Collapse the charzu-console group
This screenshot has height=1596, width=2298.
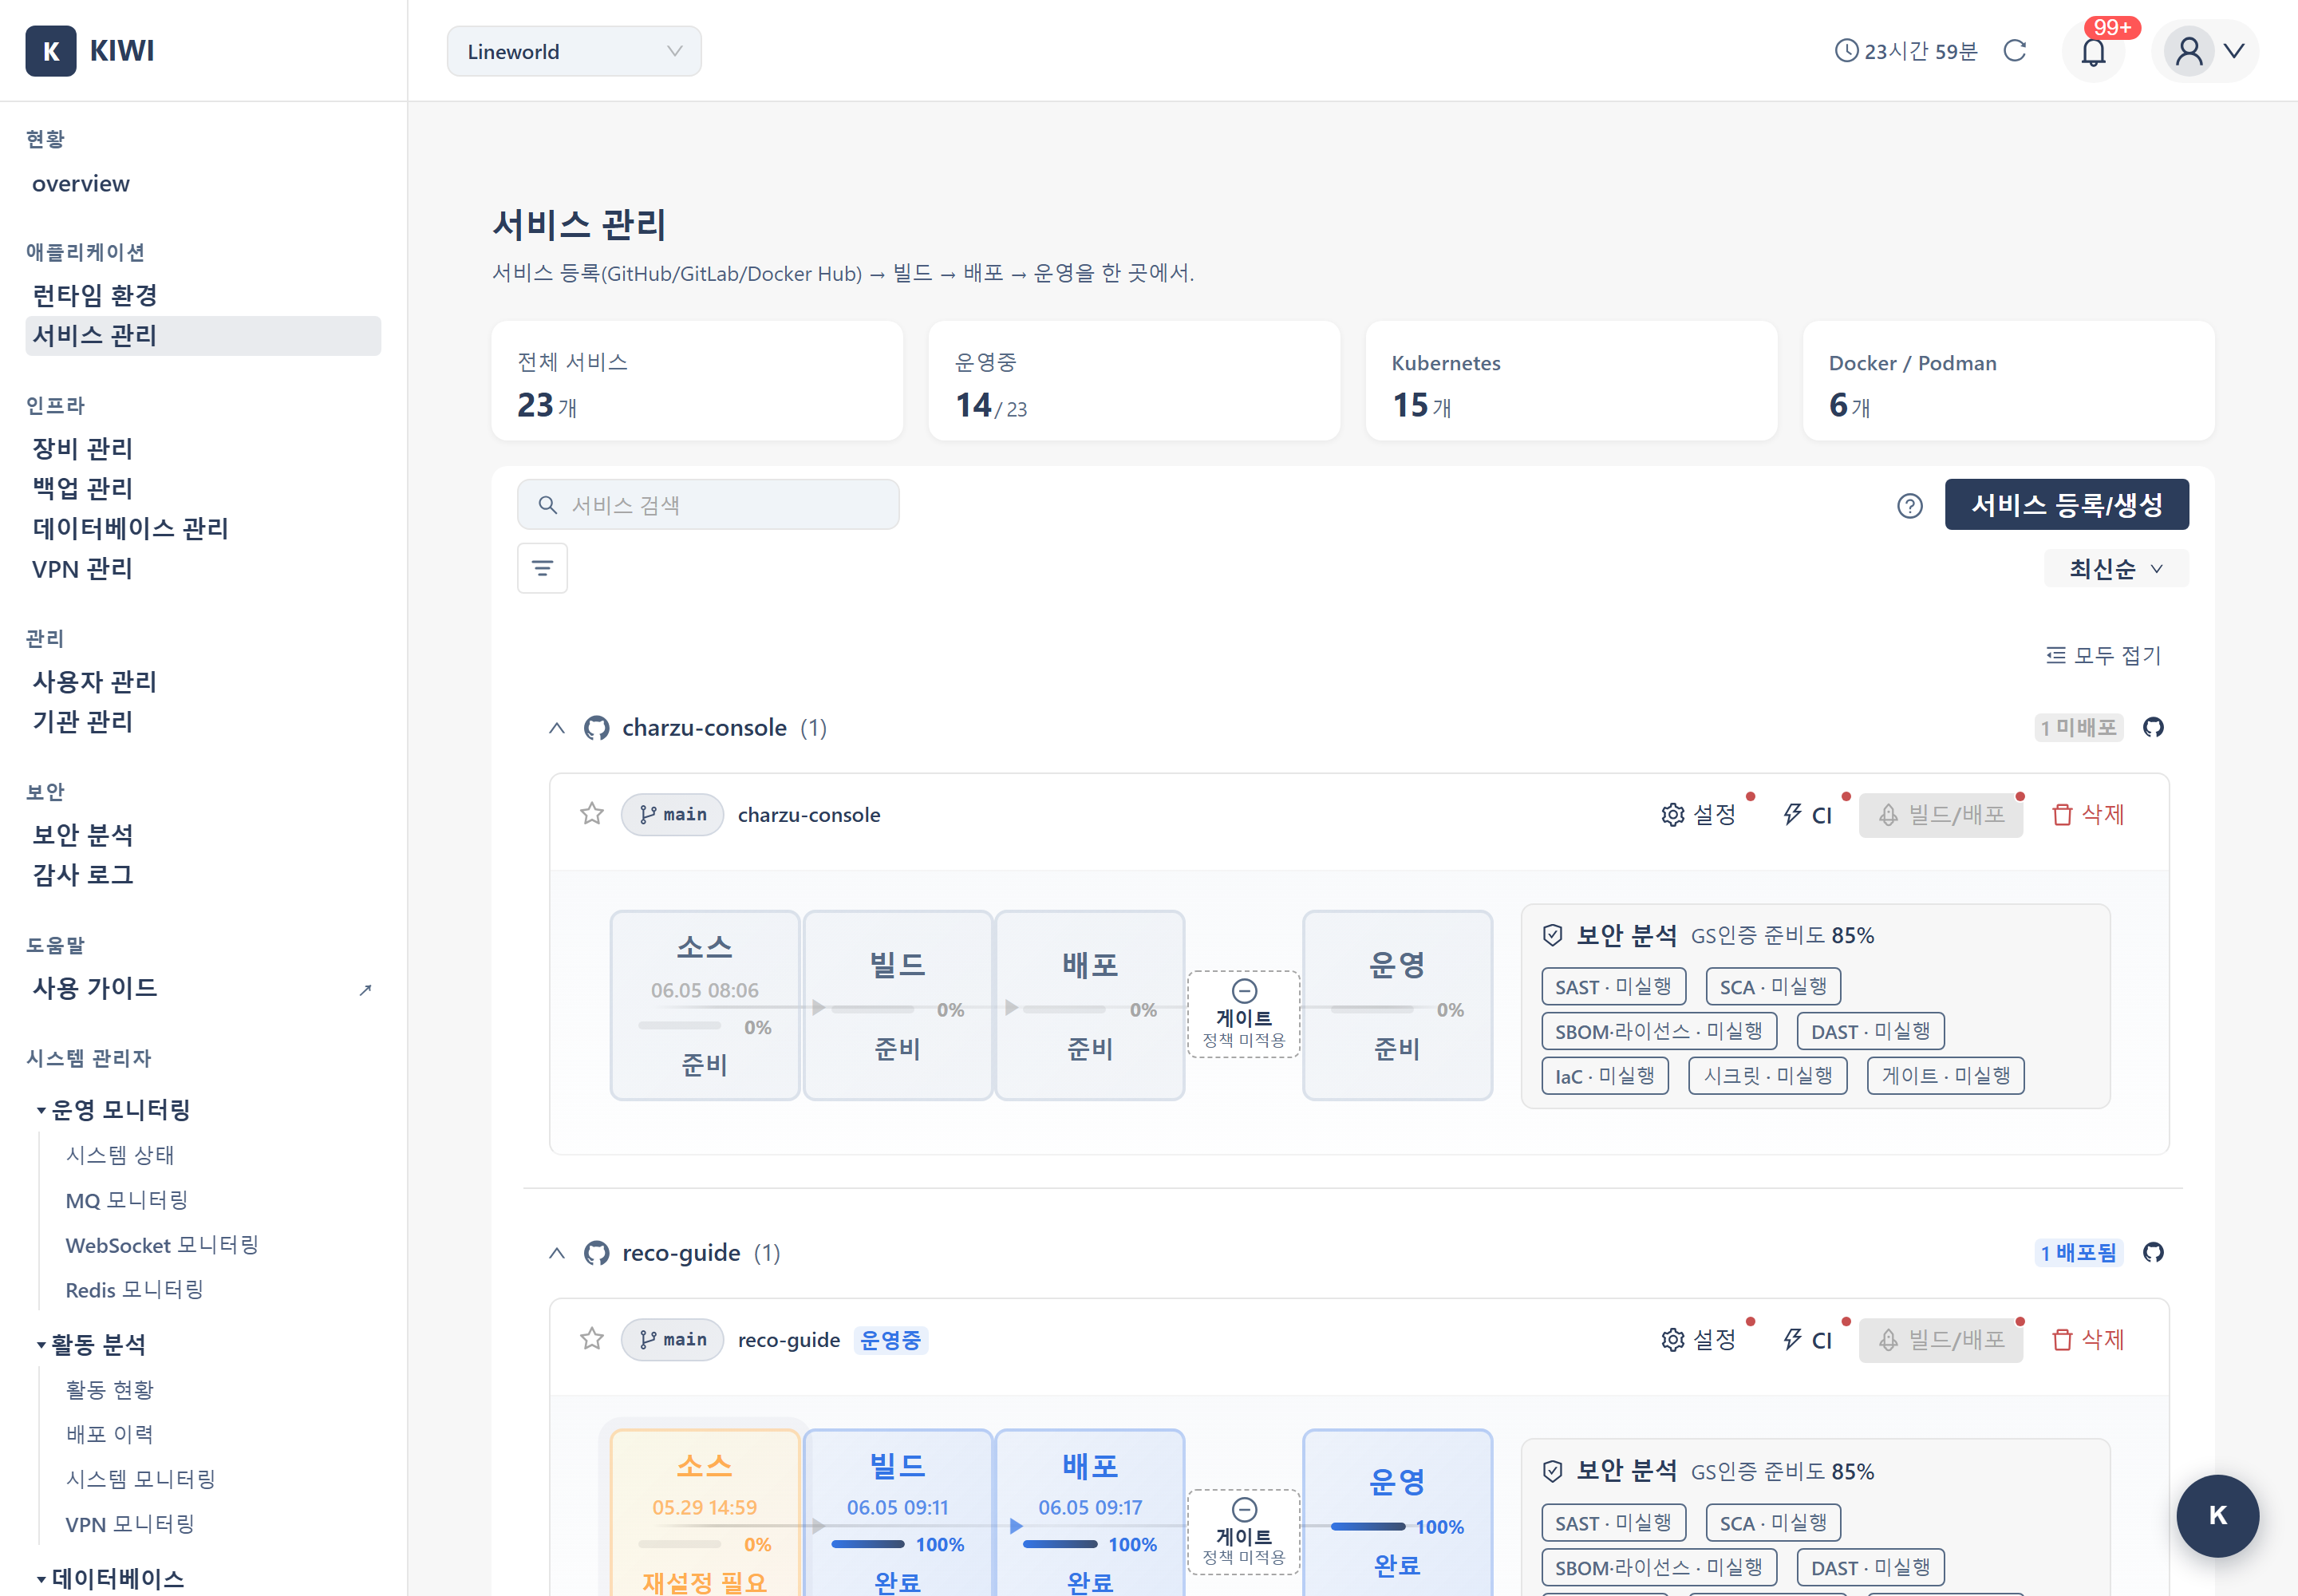(557, 728)
